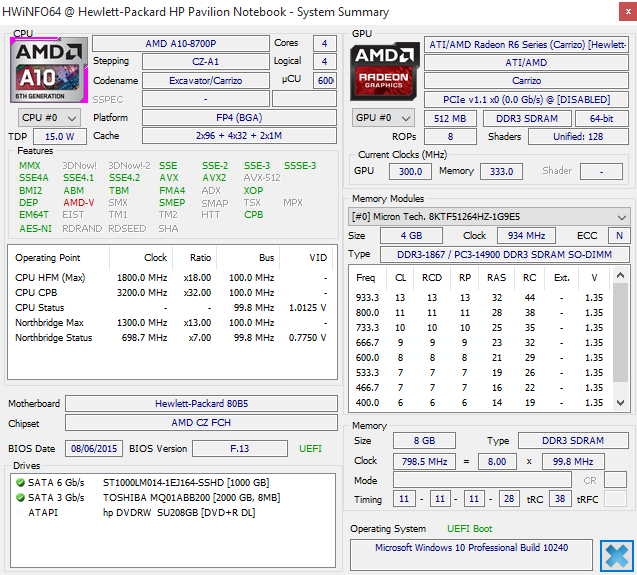Click Microsoft Windows 10 Professional Build 10240 field
Viewport: 637px width, 575px height.
pos(471,555)
